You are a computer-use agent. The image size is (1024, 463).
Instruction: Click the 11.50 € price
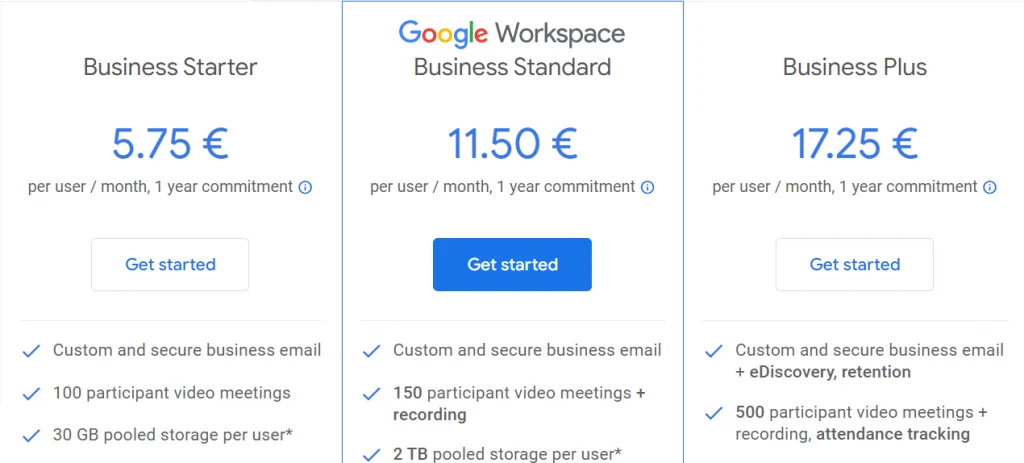point(512,144)
